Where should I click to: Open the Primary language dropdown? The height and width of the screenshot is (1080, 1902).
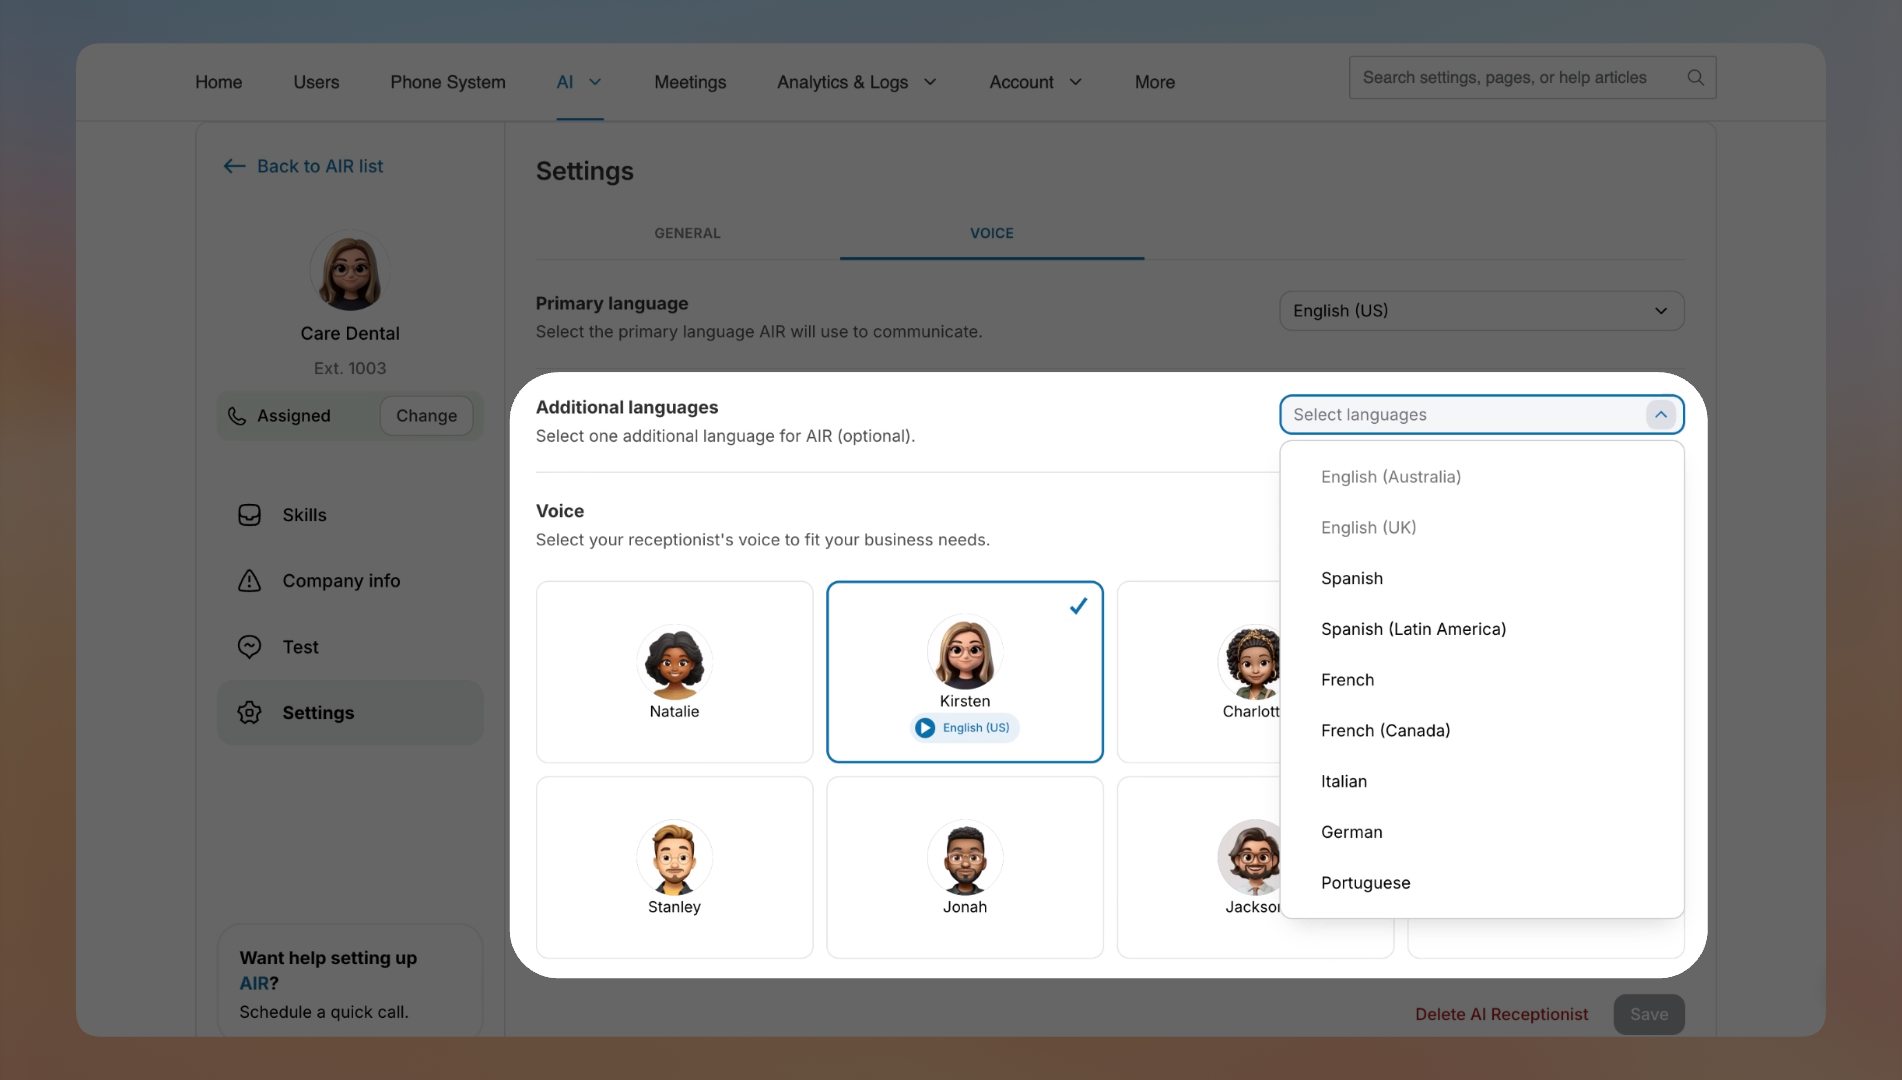tap(1480, 310)
